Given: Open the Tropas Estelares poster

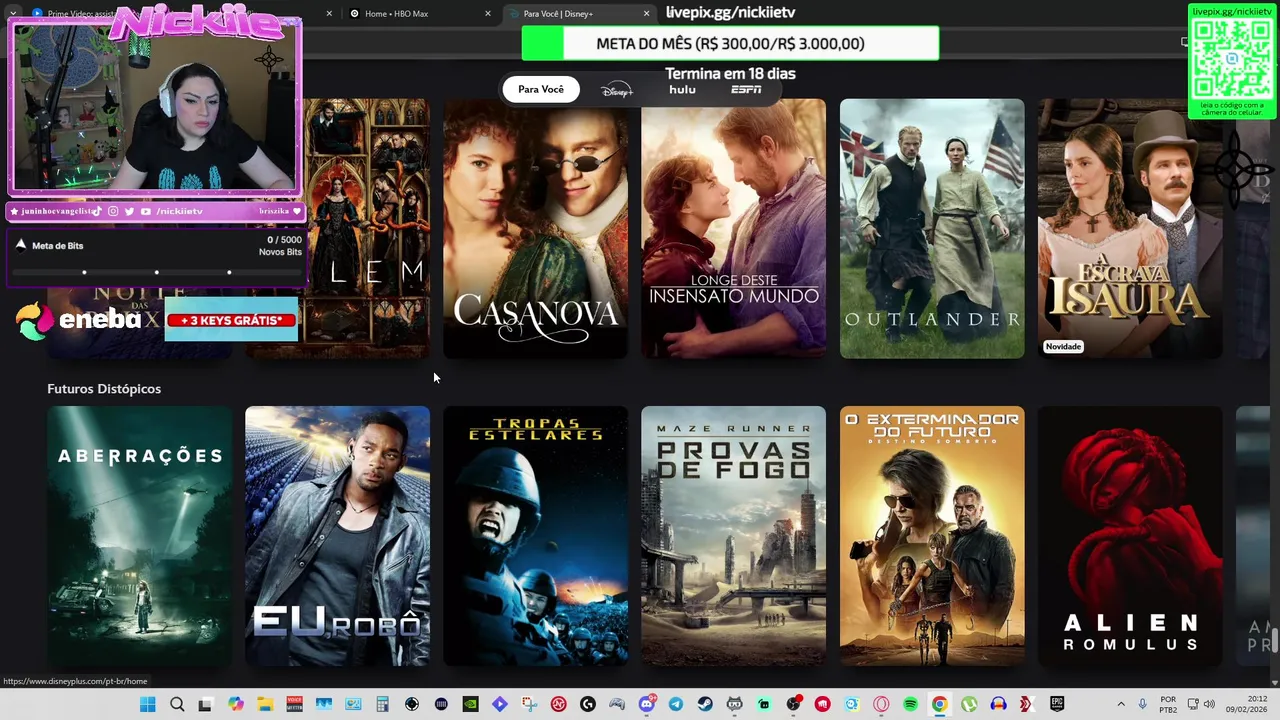Looking at the screenshot, I should coord(536,536).
